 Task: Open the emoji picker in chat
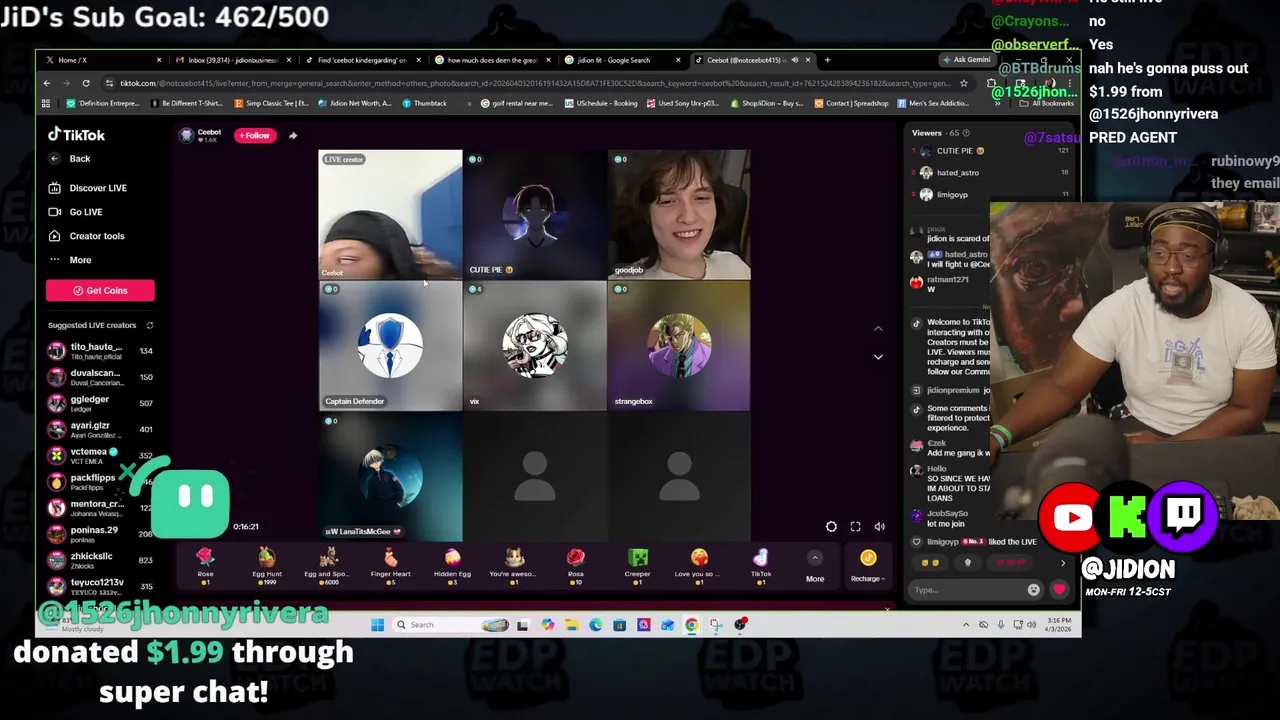point(1034,590)
